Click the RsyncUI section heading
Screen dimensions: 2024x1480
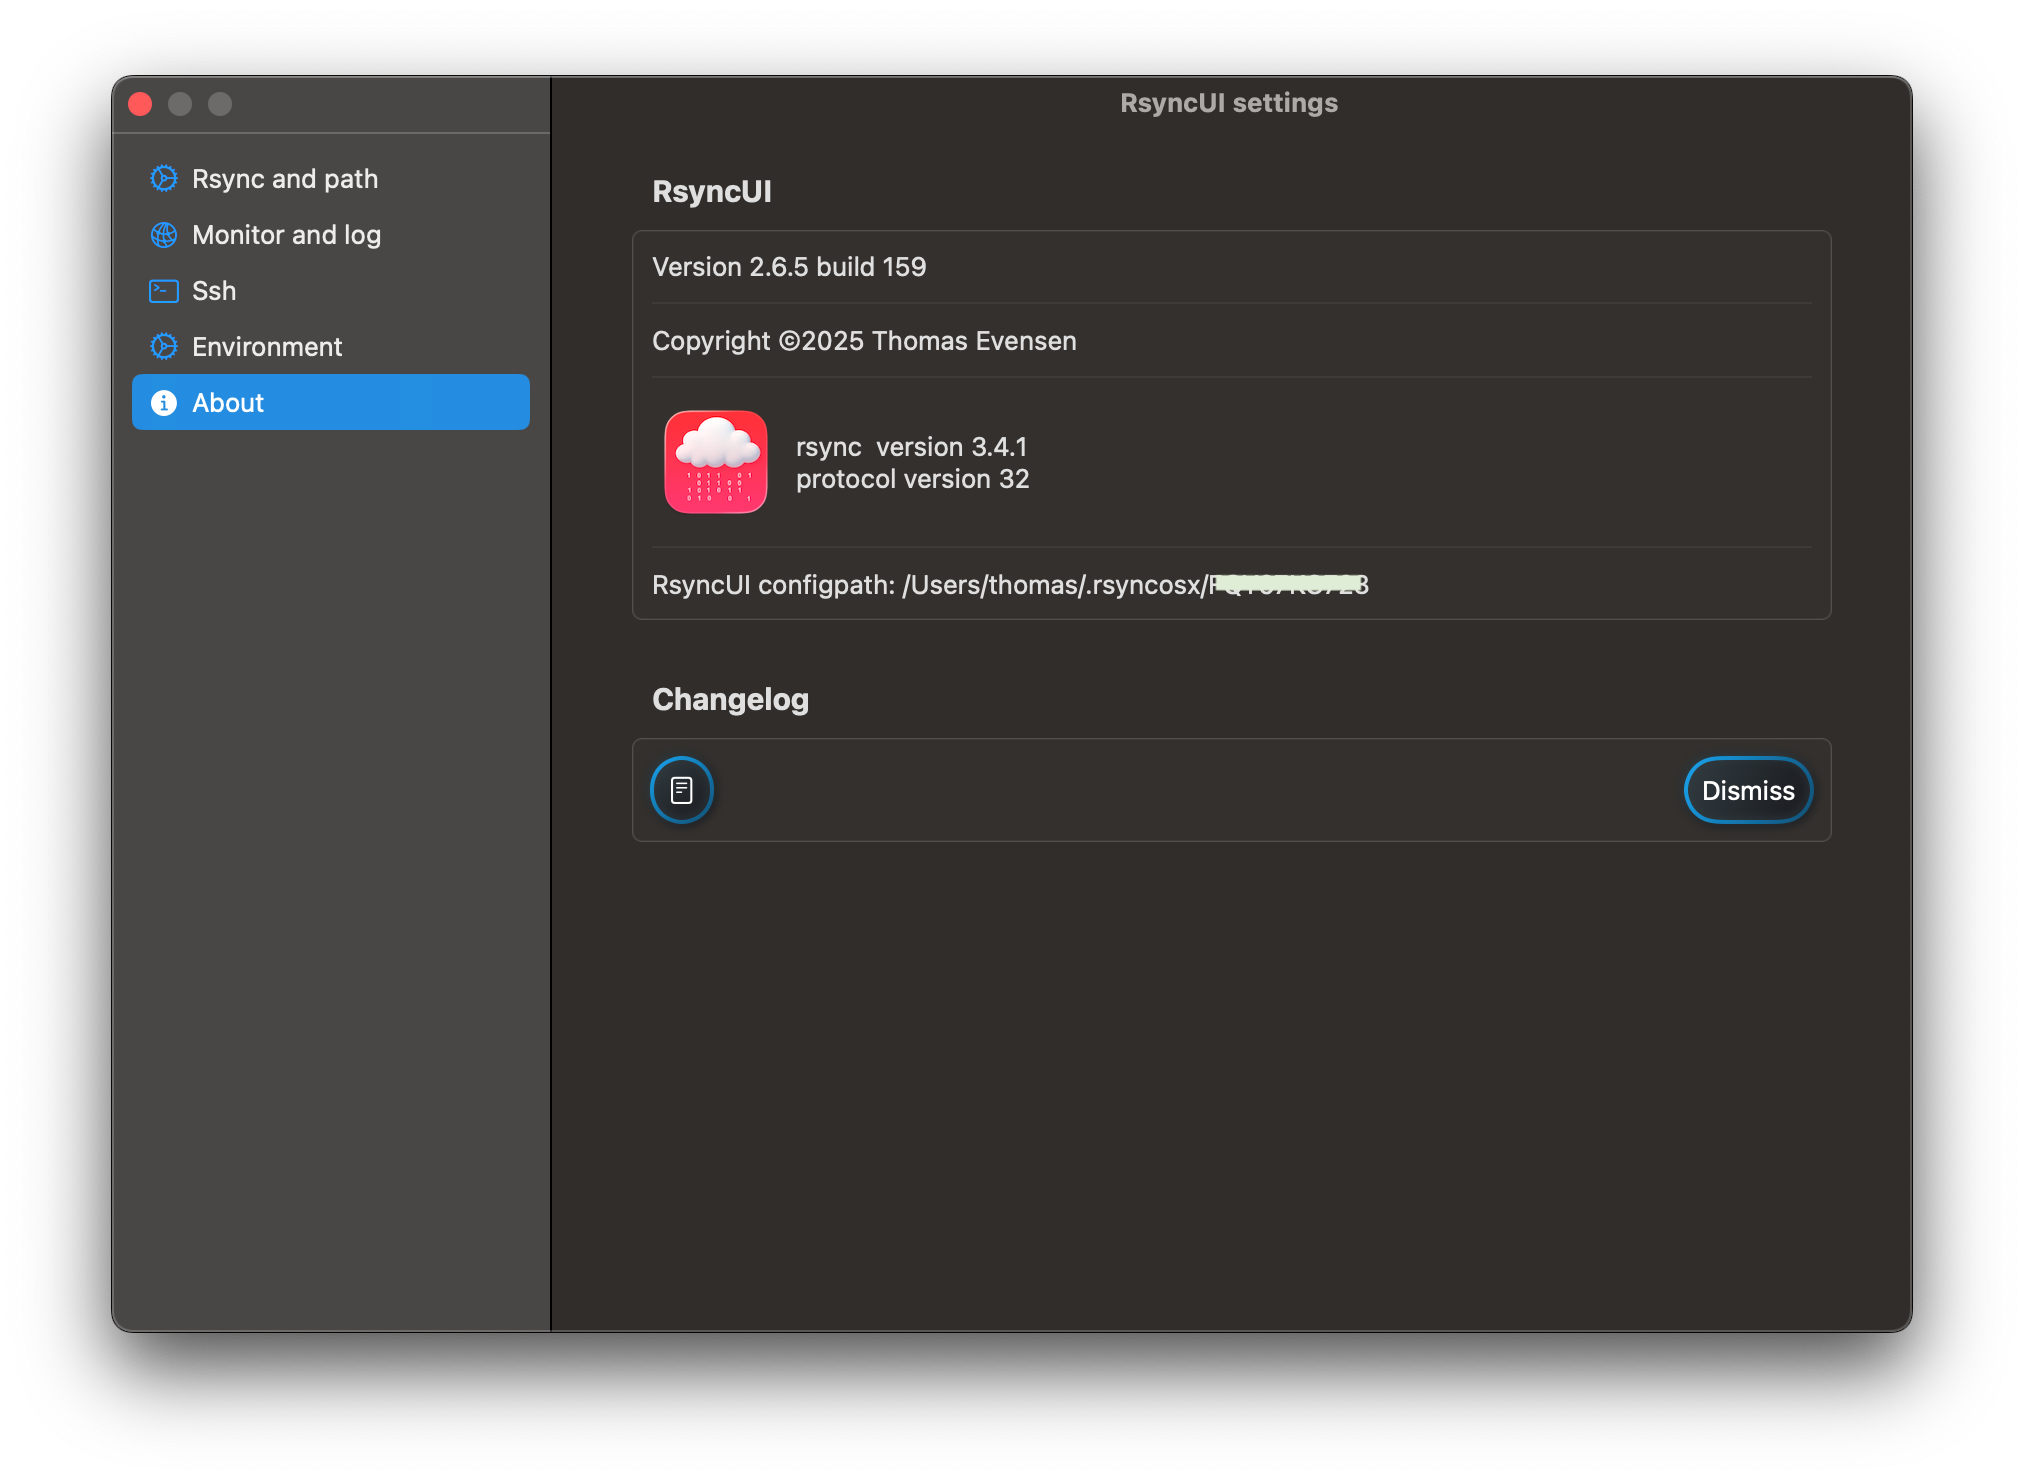click(x=712, y=191)
